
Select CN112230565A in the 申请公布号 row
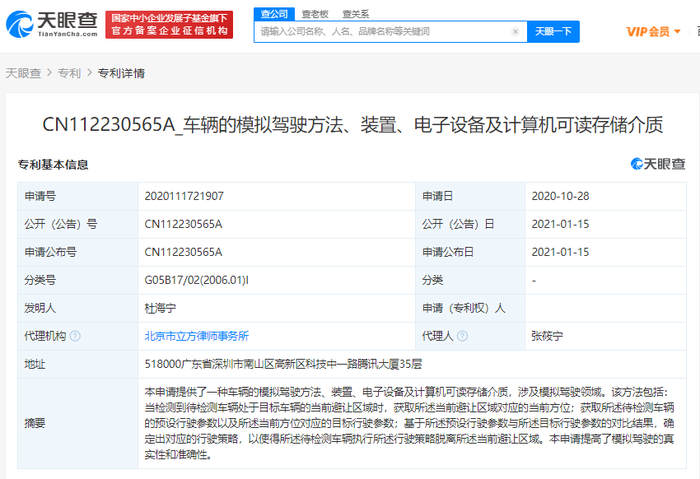pyautogui.click(x=183, y=252)
